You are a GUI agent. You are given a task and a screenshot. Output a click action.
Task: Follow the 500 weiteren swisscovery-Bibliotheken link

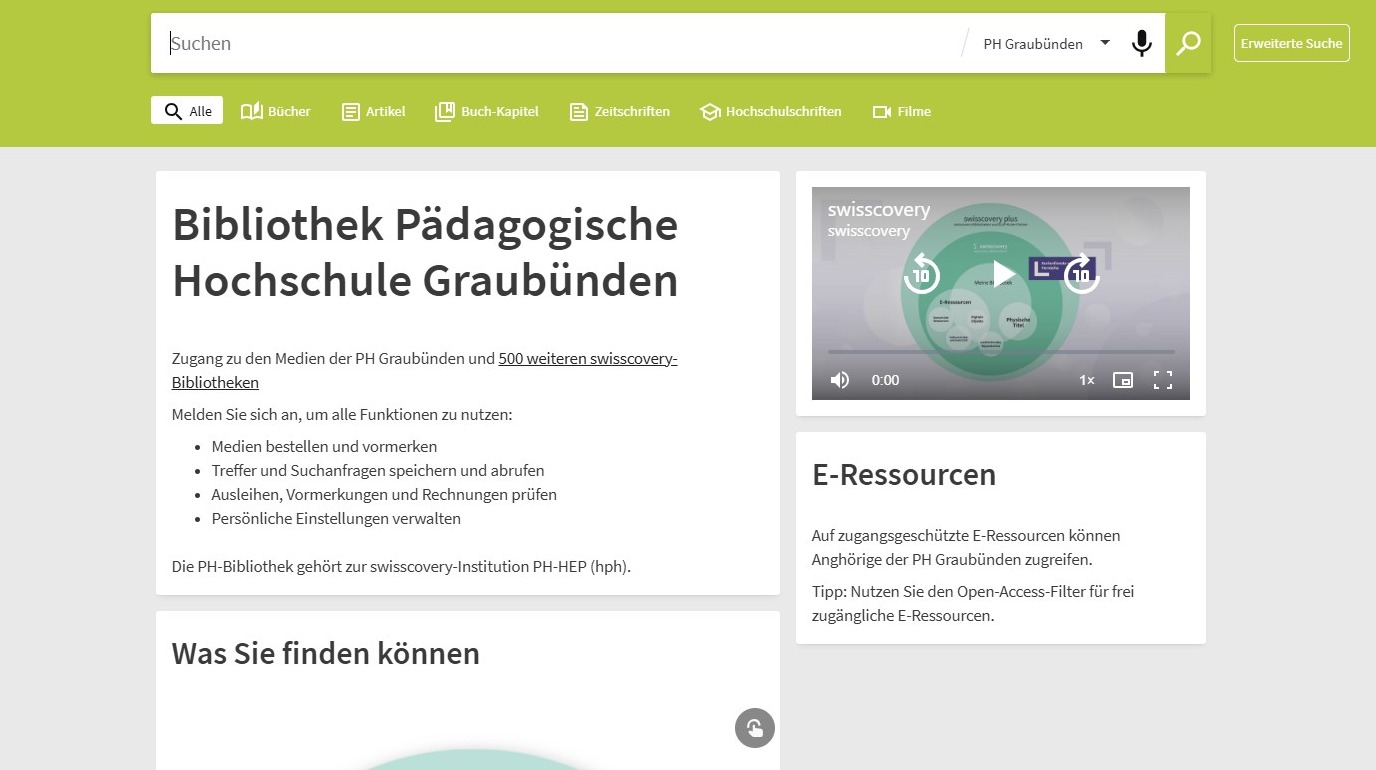[x=425, y=370]
